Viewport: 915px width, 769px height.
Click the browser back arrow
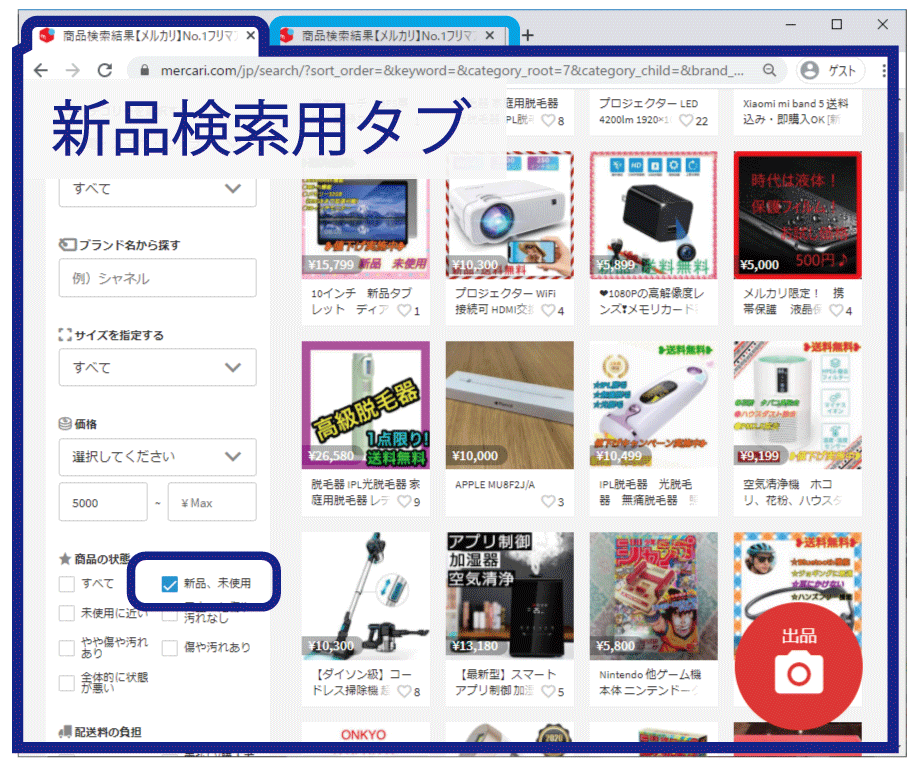(x=41, y=71)
